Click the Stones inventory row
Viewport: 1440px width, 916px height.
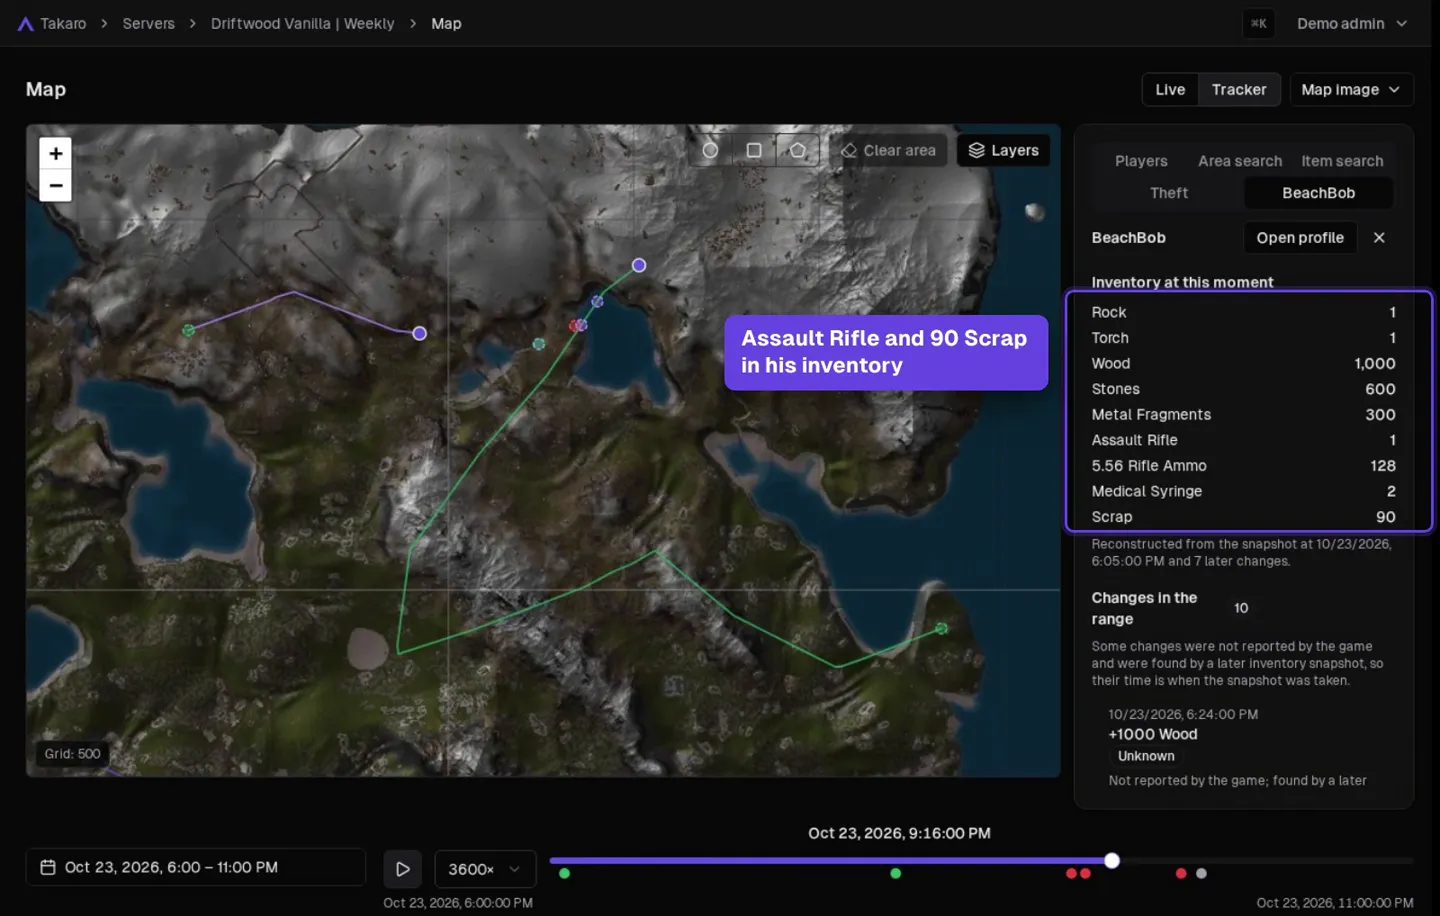pyautogui.click(x=1243, y=389)
